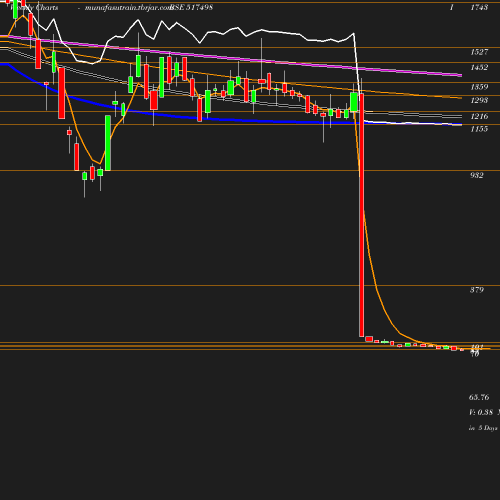Click the 1359 price level label
Image resolution: width=500 pixels, height=500 pixels.
(479, 87)
